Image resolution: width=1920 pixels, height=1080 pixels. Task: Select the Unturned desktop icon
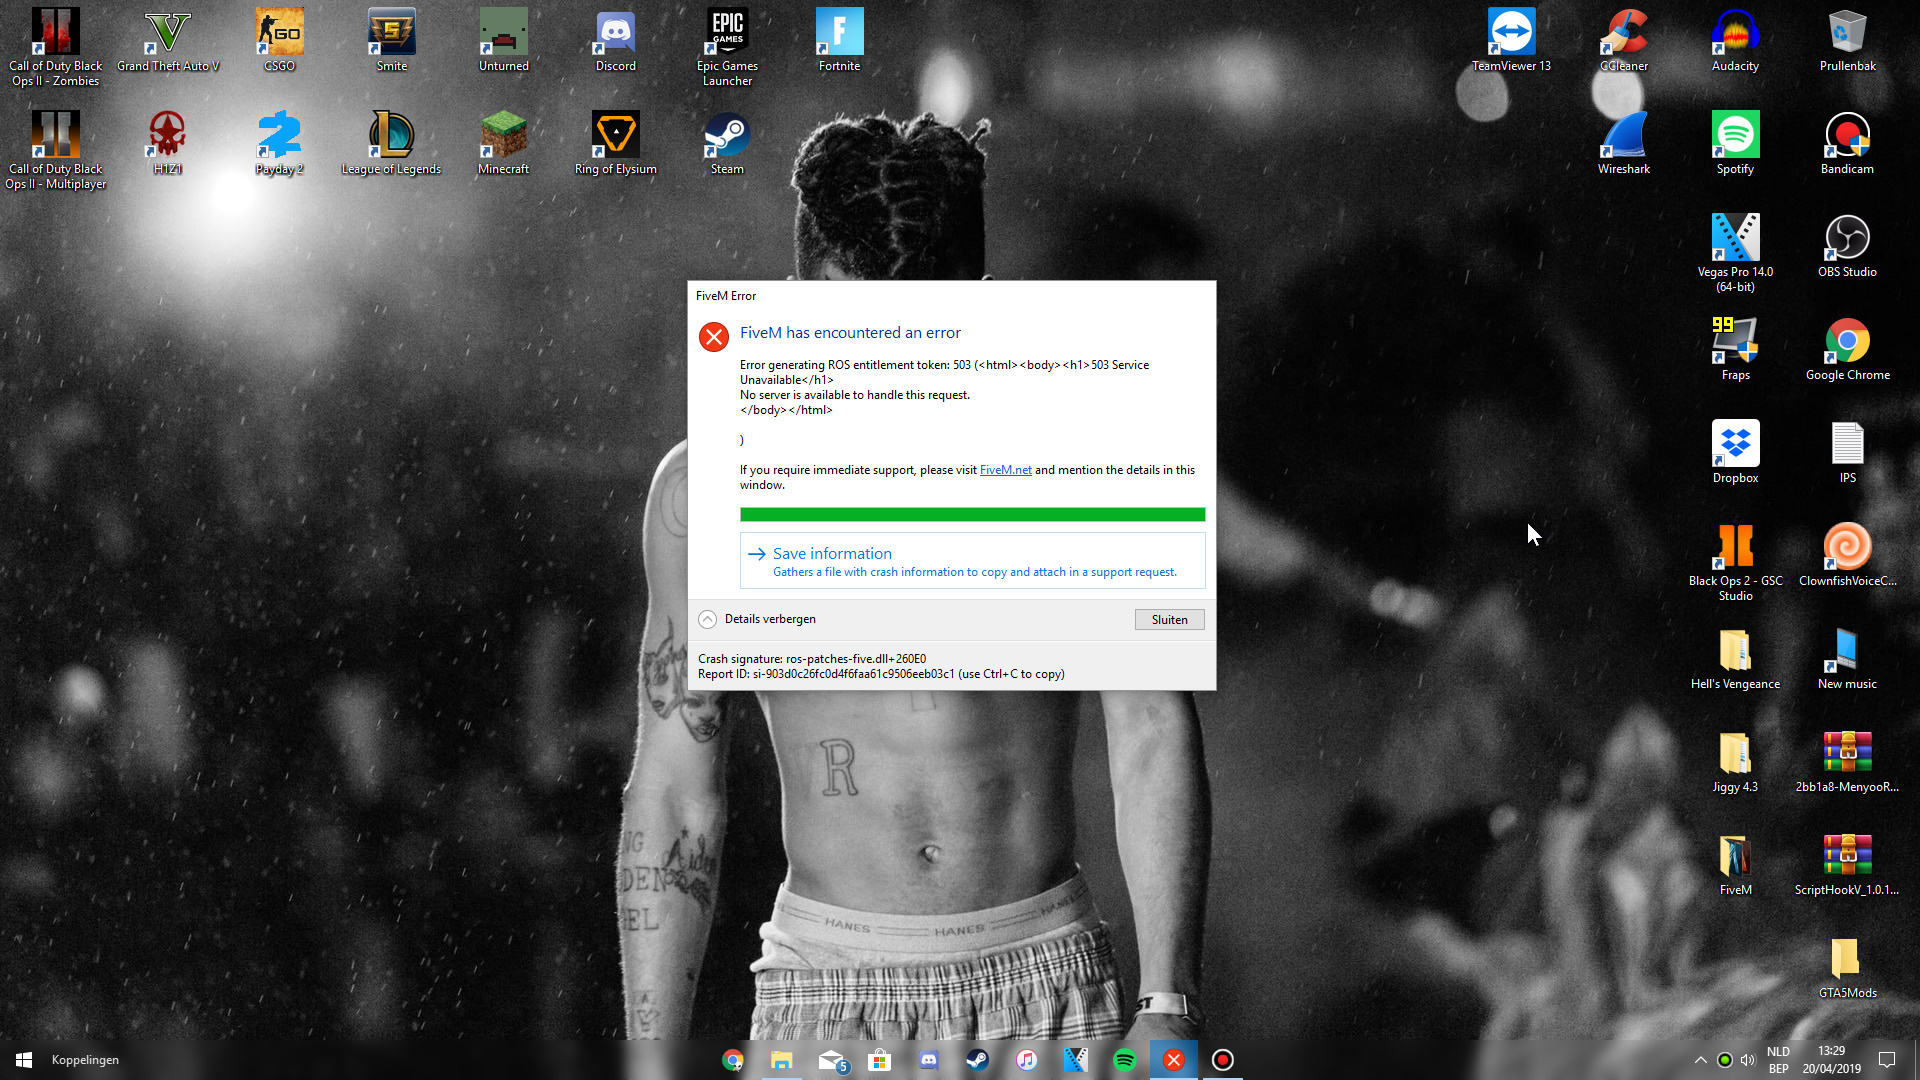(x=504, y=41)
